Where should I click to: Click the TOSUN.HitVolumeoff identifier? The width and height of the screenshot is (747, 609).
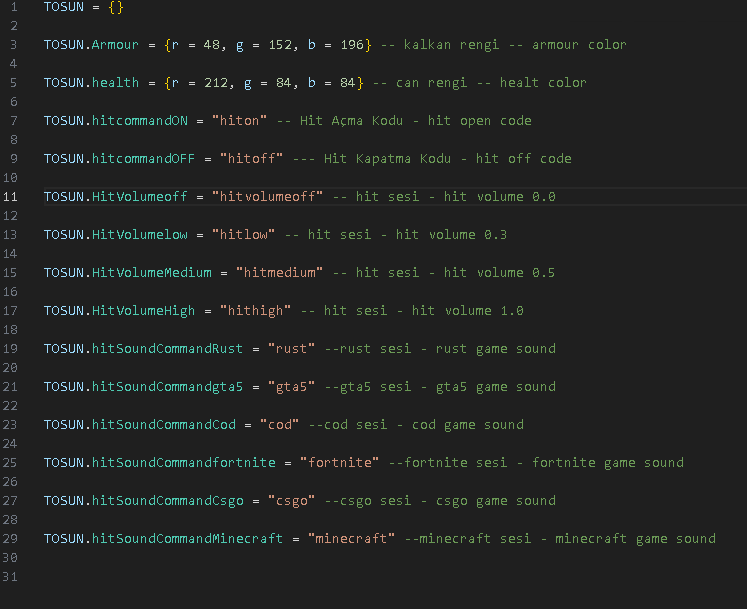click(115, 197)
